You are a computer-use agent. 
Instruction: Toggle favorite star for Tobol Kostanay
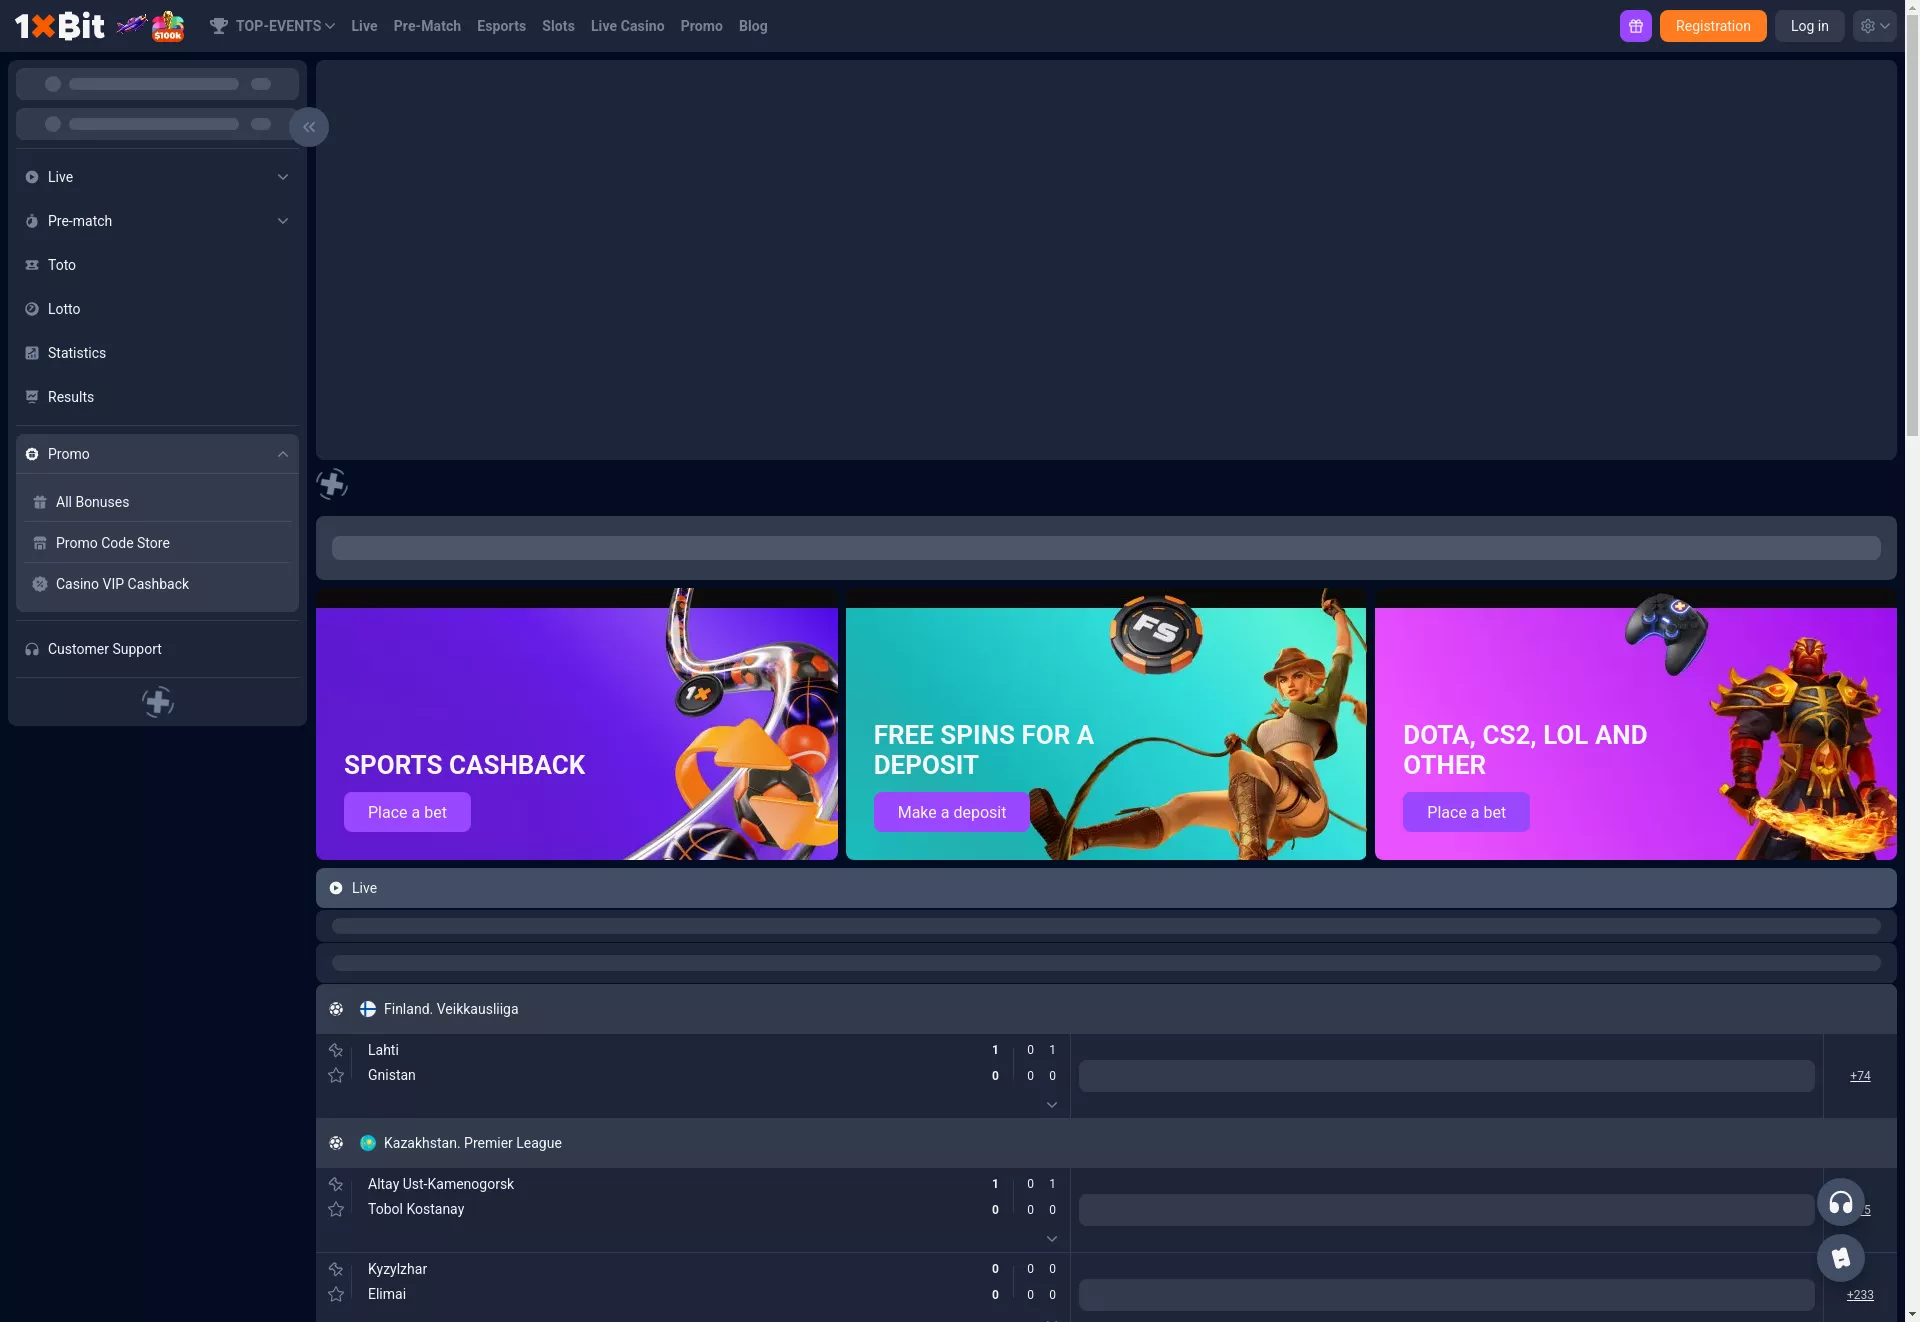(x=336, y=1209)
